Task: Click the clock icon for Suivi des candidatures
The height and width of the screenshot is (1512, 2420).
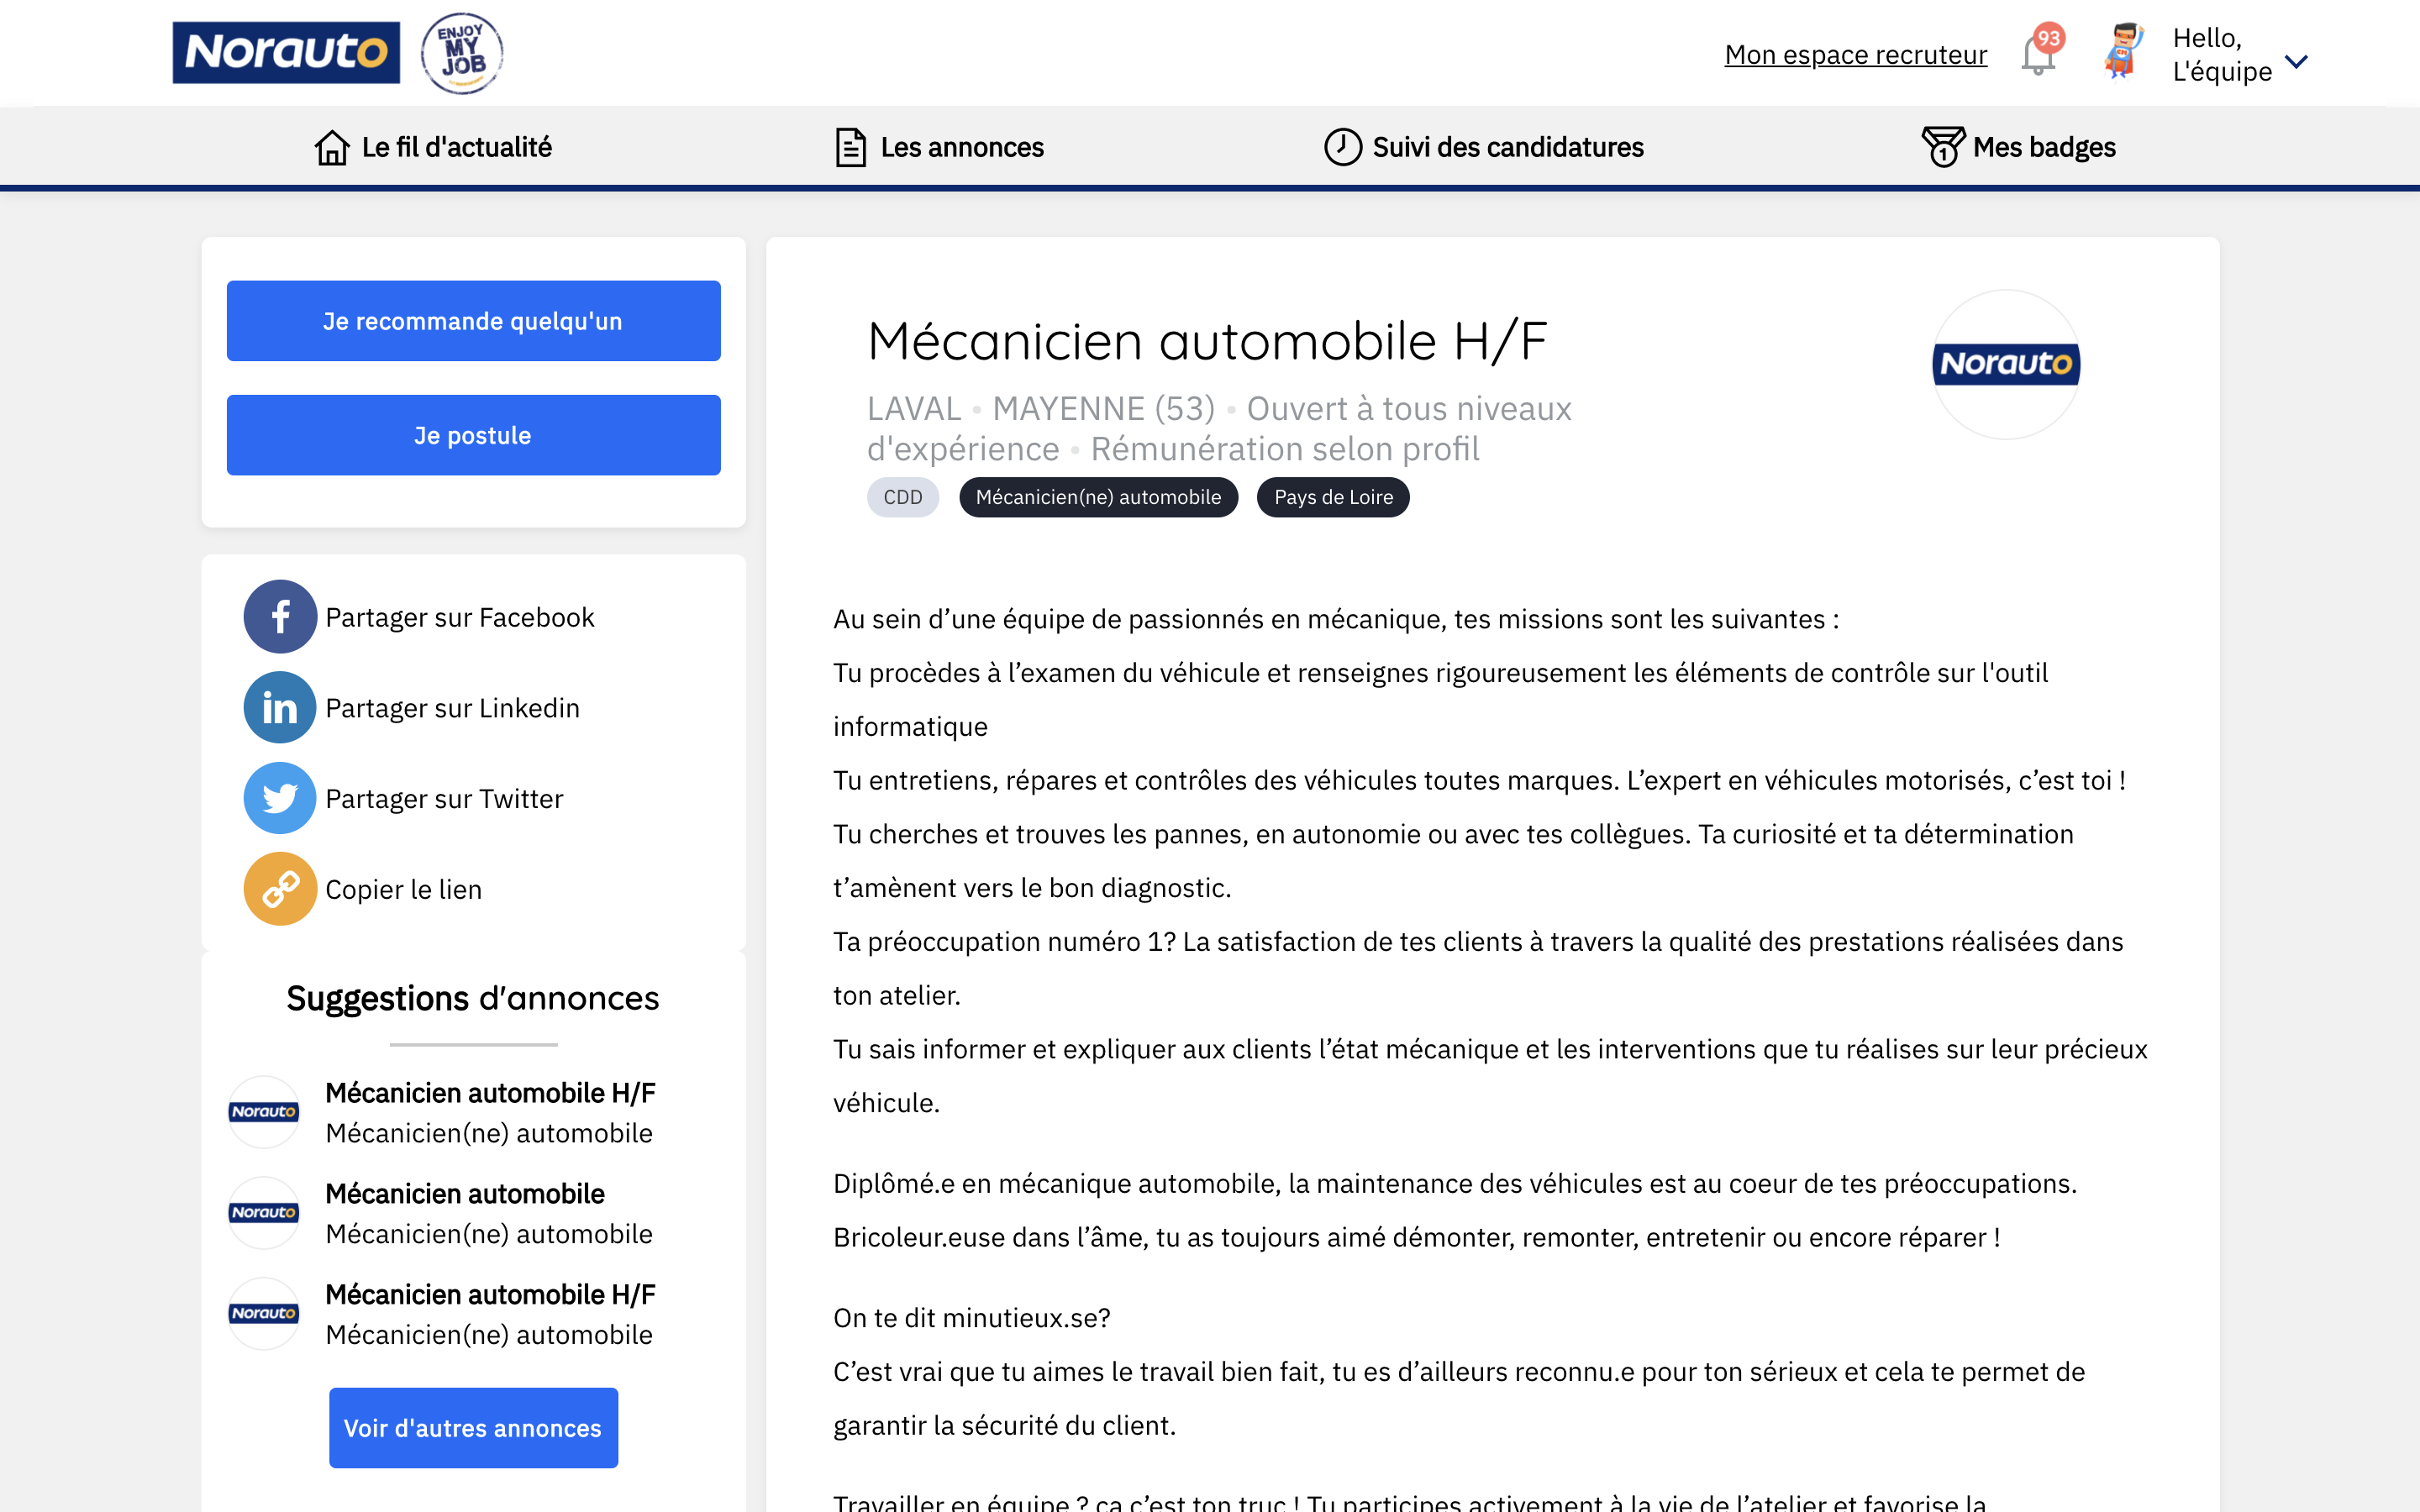Action: tap(1342, 147)
